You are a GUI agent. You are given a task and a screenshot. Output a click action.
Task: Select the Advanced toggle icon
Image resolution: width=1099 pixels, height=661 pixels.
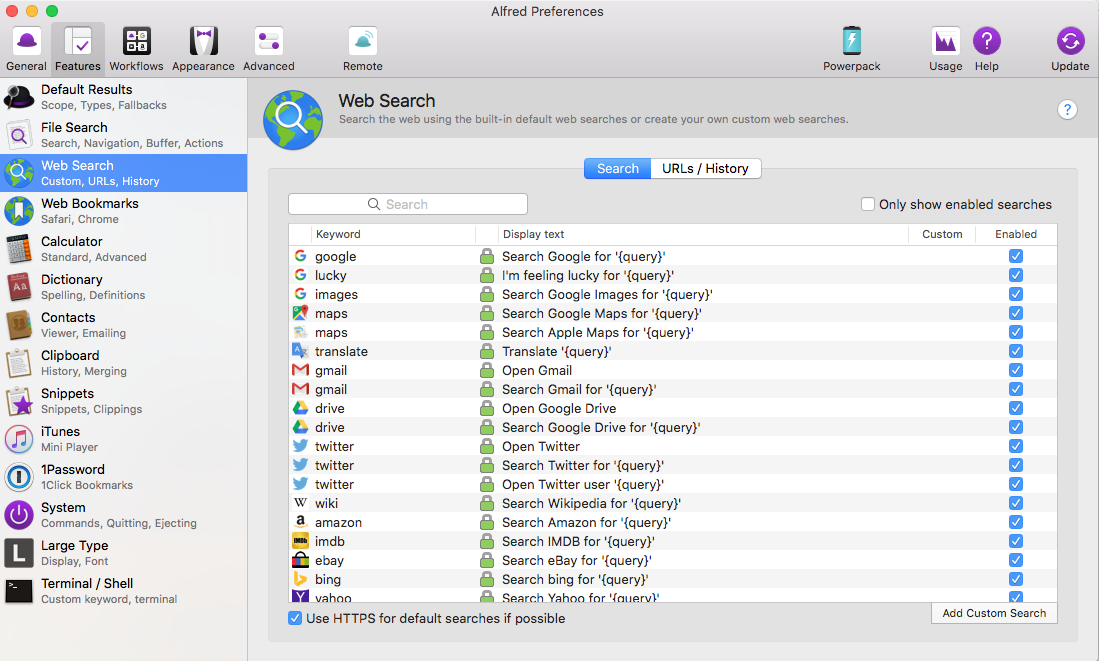(268, 42)
